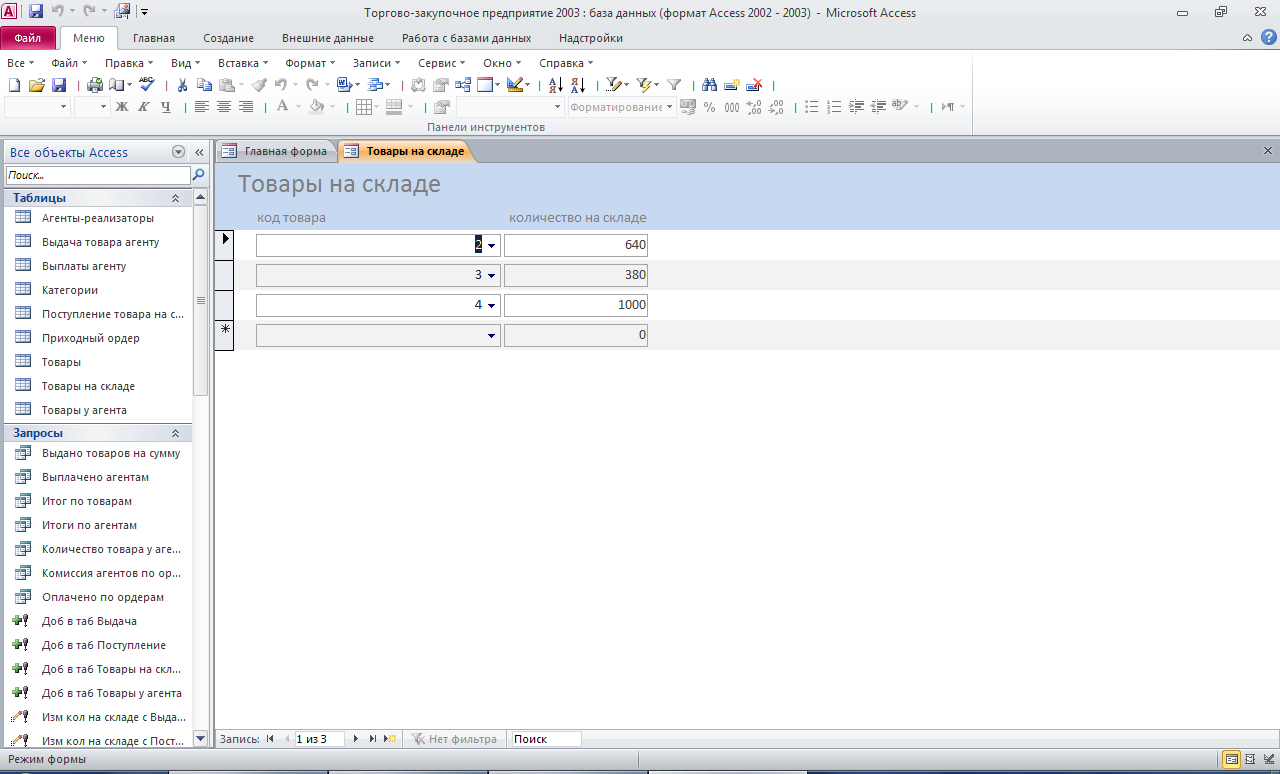Click the Center alignment icon

pos(224,107)
